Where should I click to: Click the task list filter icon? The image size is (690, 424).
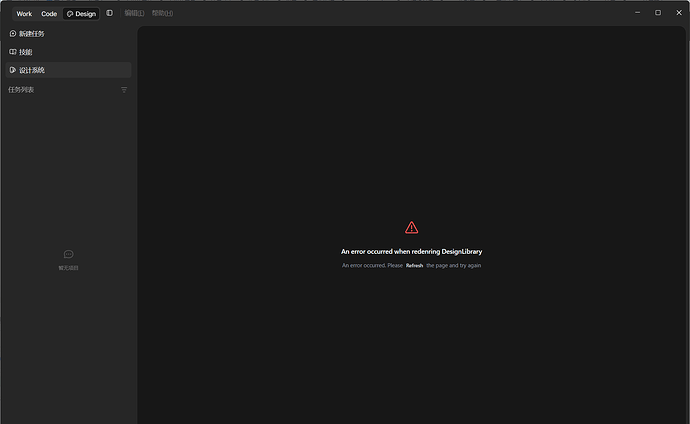124,90
